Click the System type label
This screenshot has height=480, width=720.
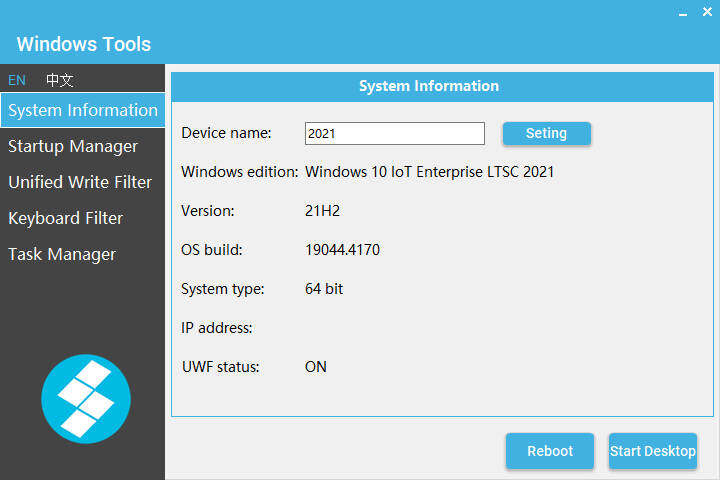[x=223, y=289]
